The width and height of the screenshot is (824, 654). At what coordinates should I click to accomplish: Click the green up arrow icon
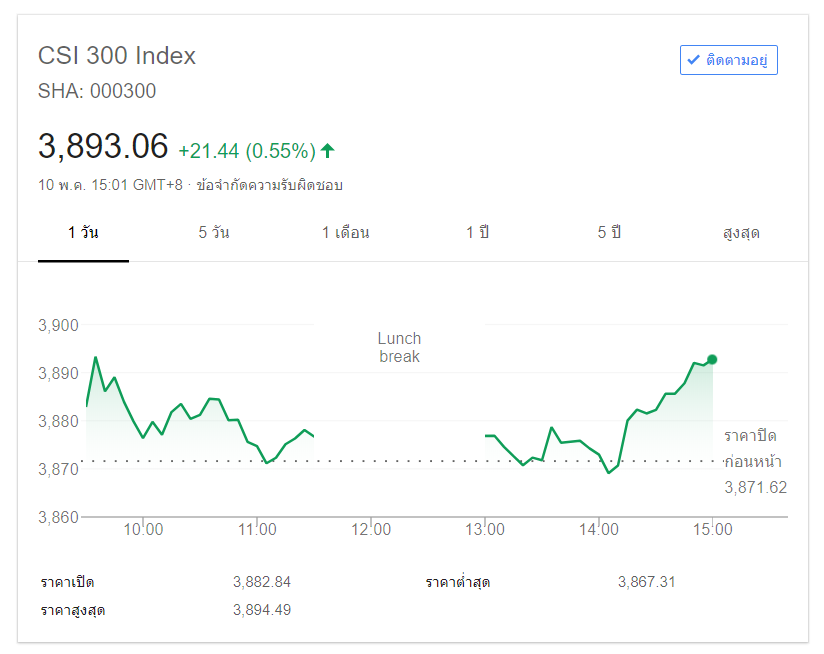327,151
